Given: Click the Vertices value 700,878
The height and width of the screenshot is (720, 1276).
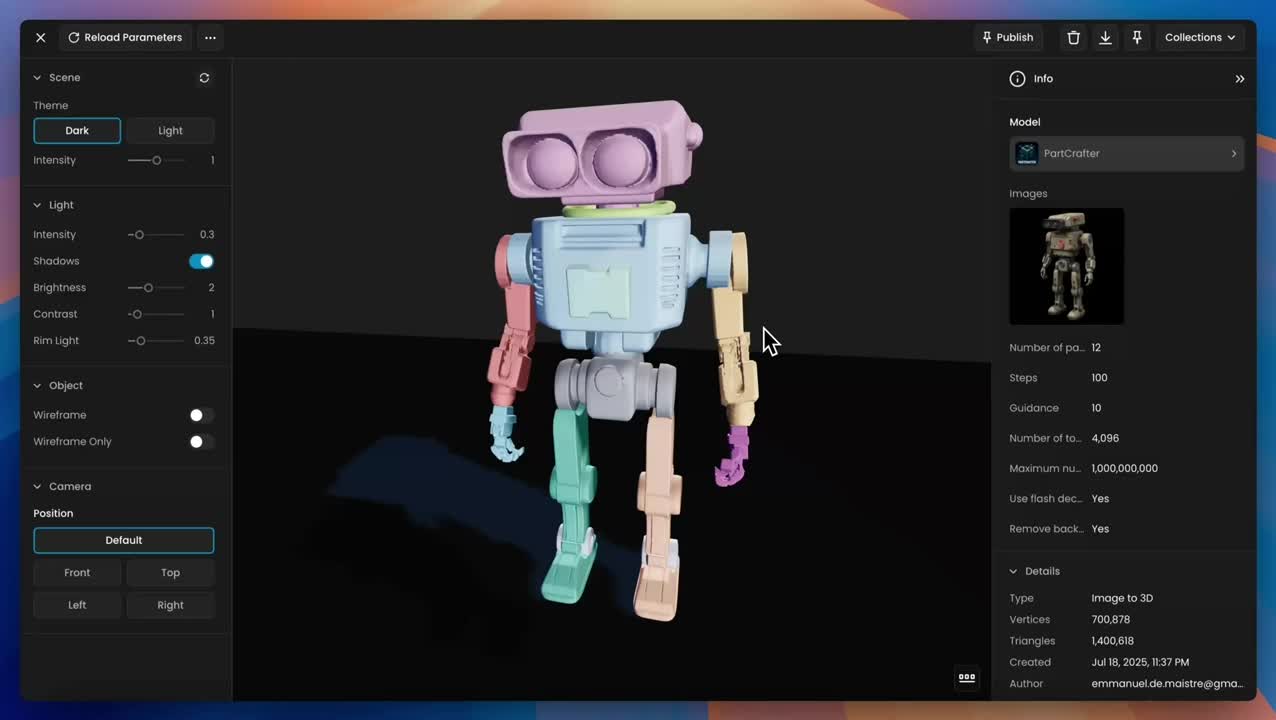Looking at the screenshot, I should pos(1110,620).
